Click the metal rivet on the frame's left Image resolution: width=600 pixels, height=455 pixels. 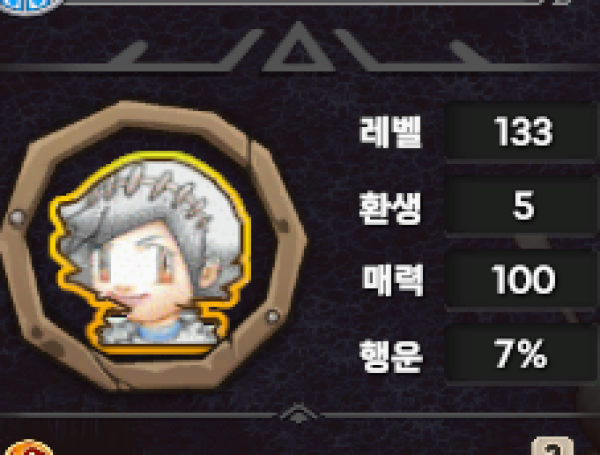pyautogui.click(x=17, y=218)
